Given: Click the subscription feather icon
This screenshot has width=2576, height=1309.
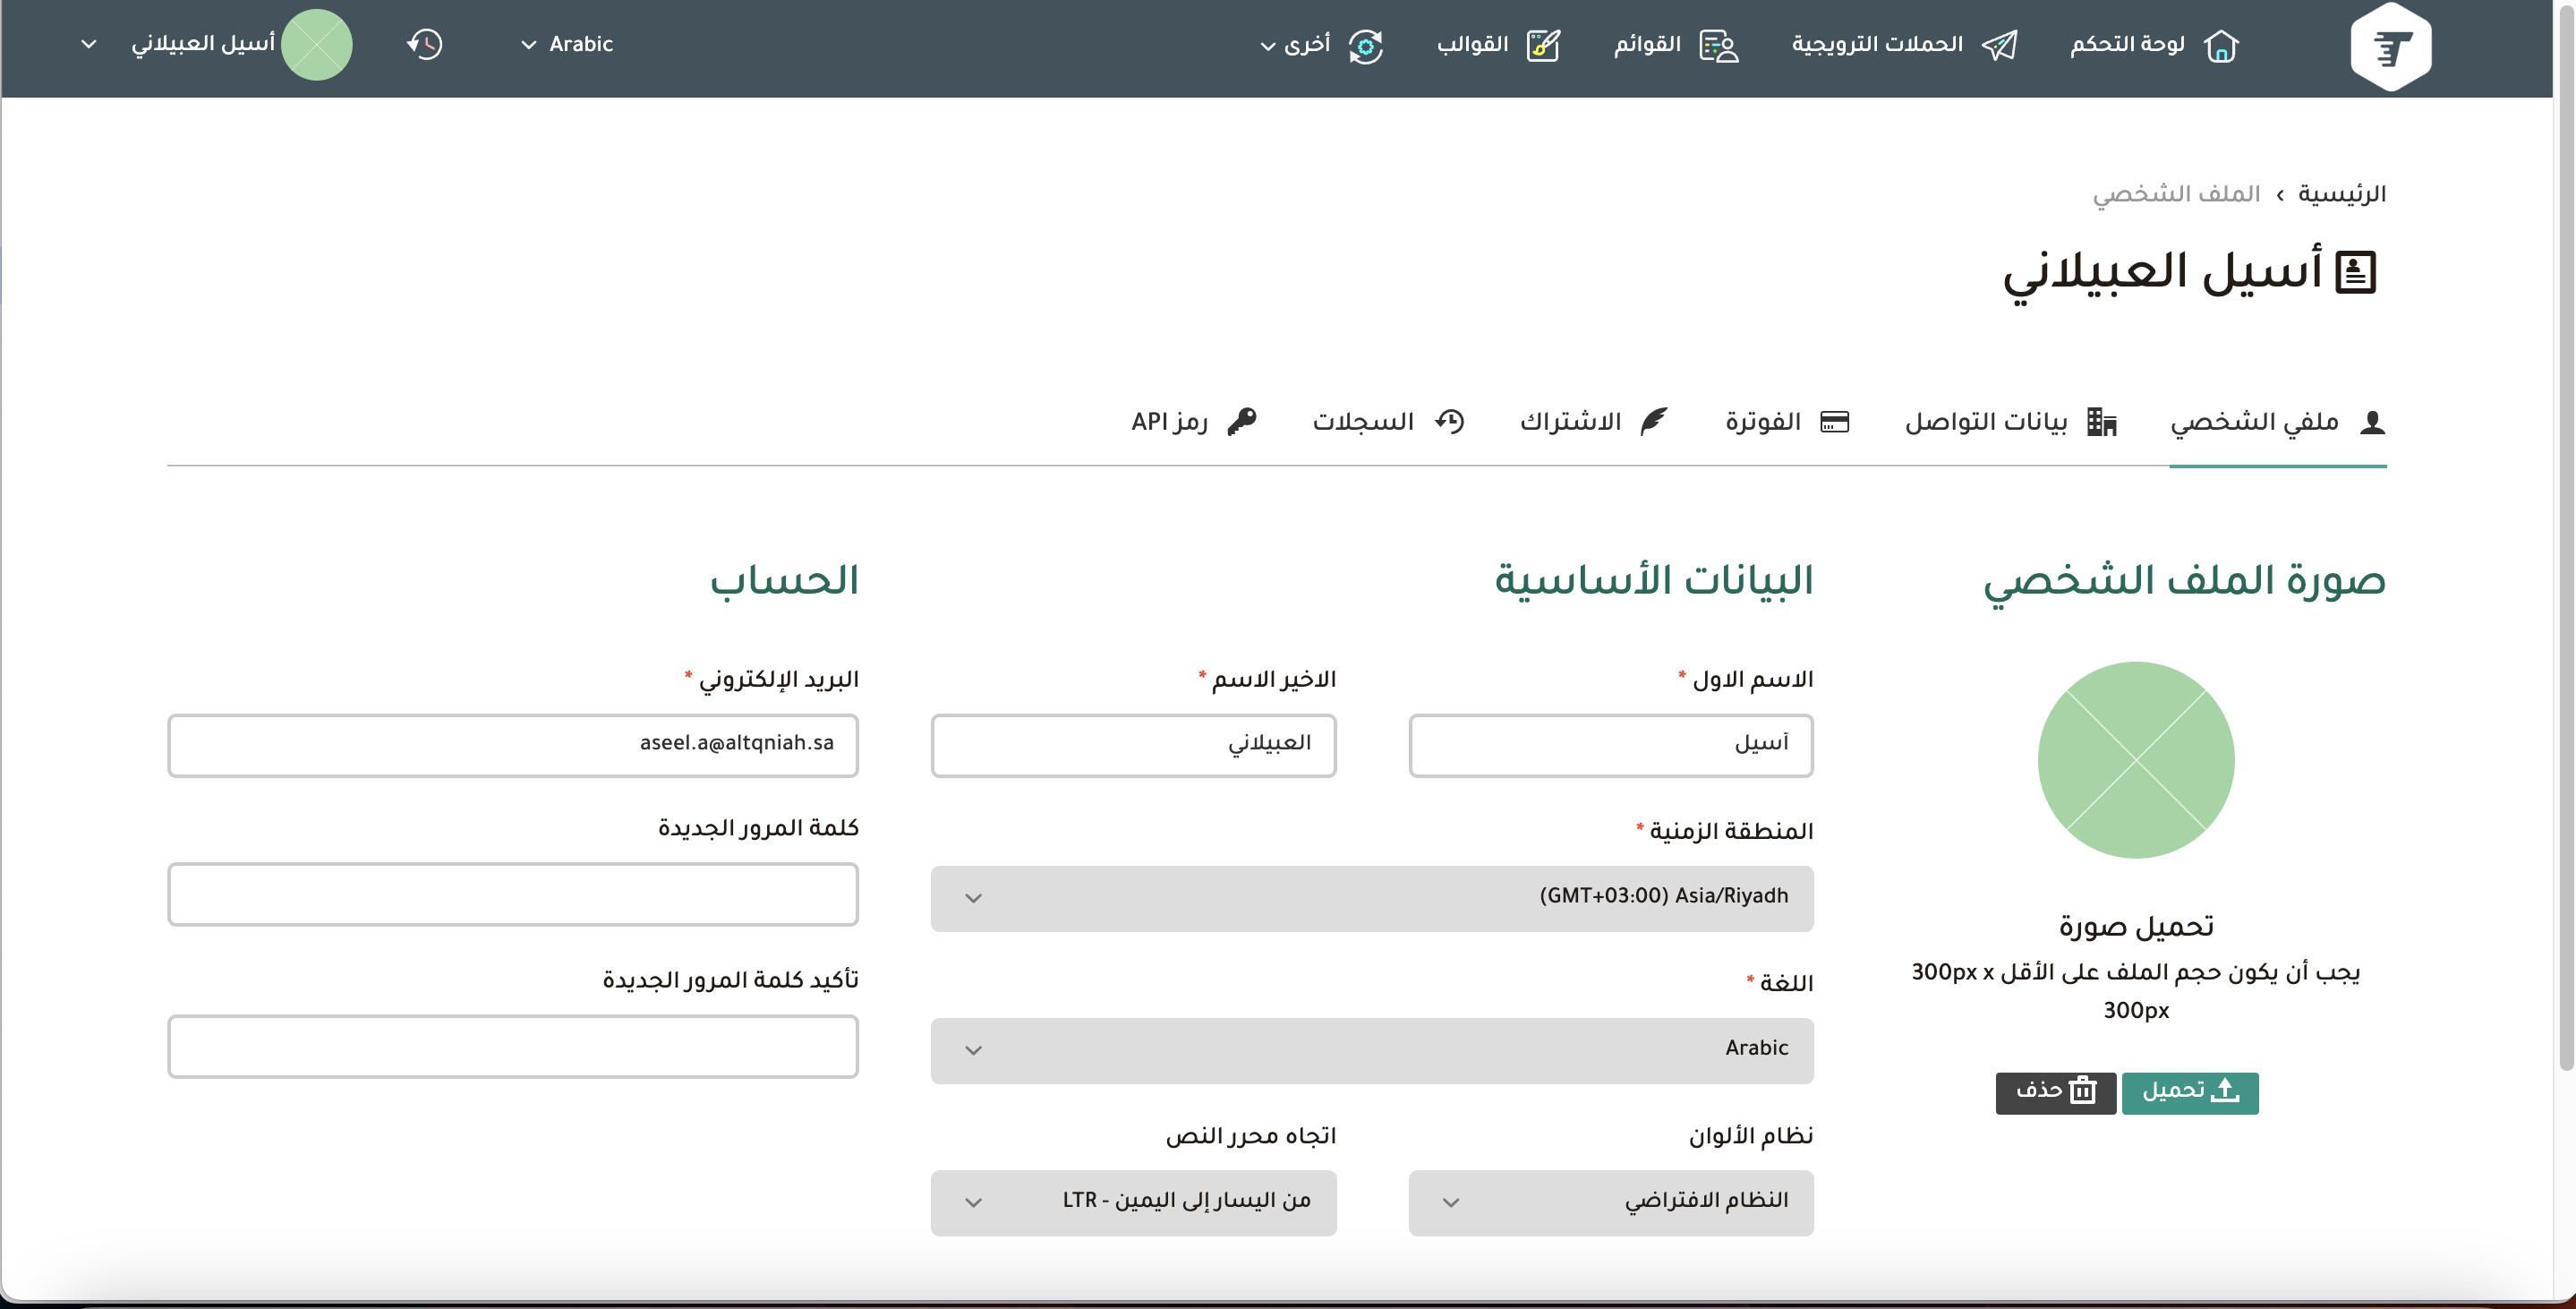Looking at the screenshot, I should (x=1654, y=421).
